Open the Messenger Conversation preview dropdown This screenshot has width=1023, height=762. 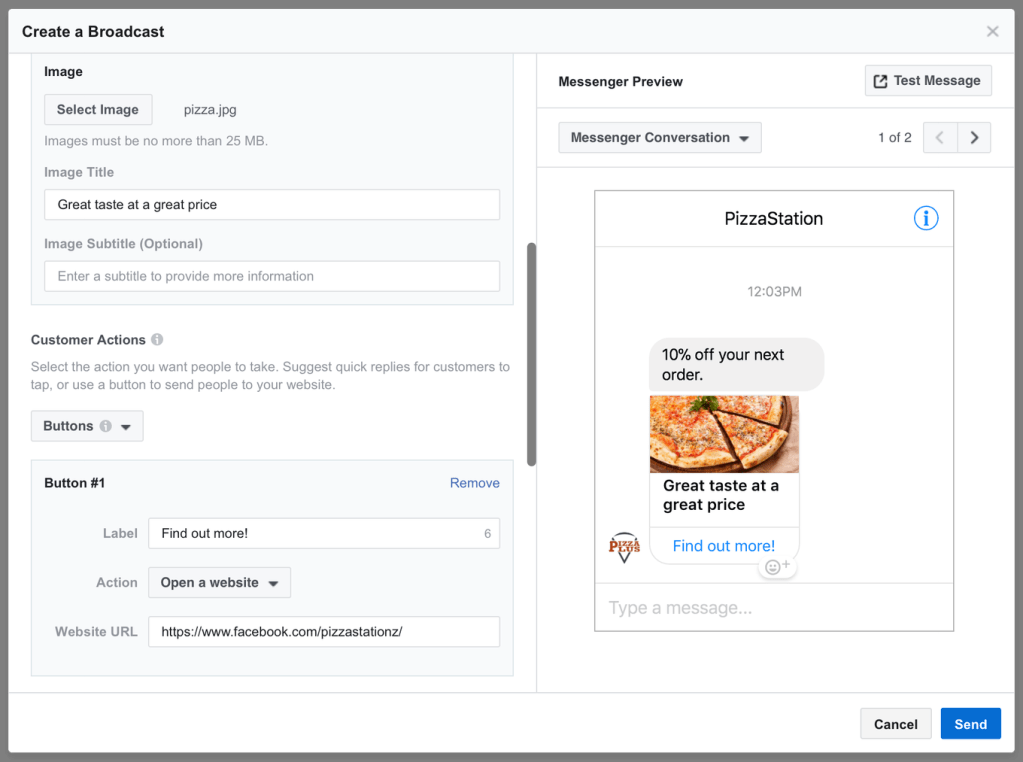point(660,138)
